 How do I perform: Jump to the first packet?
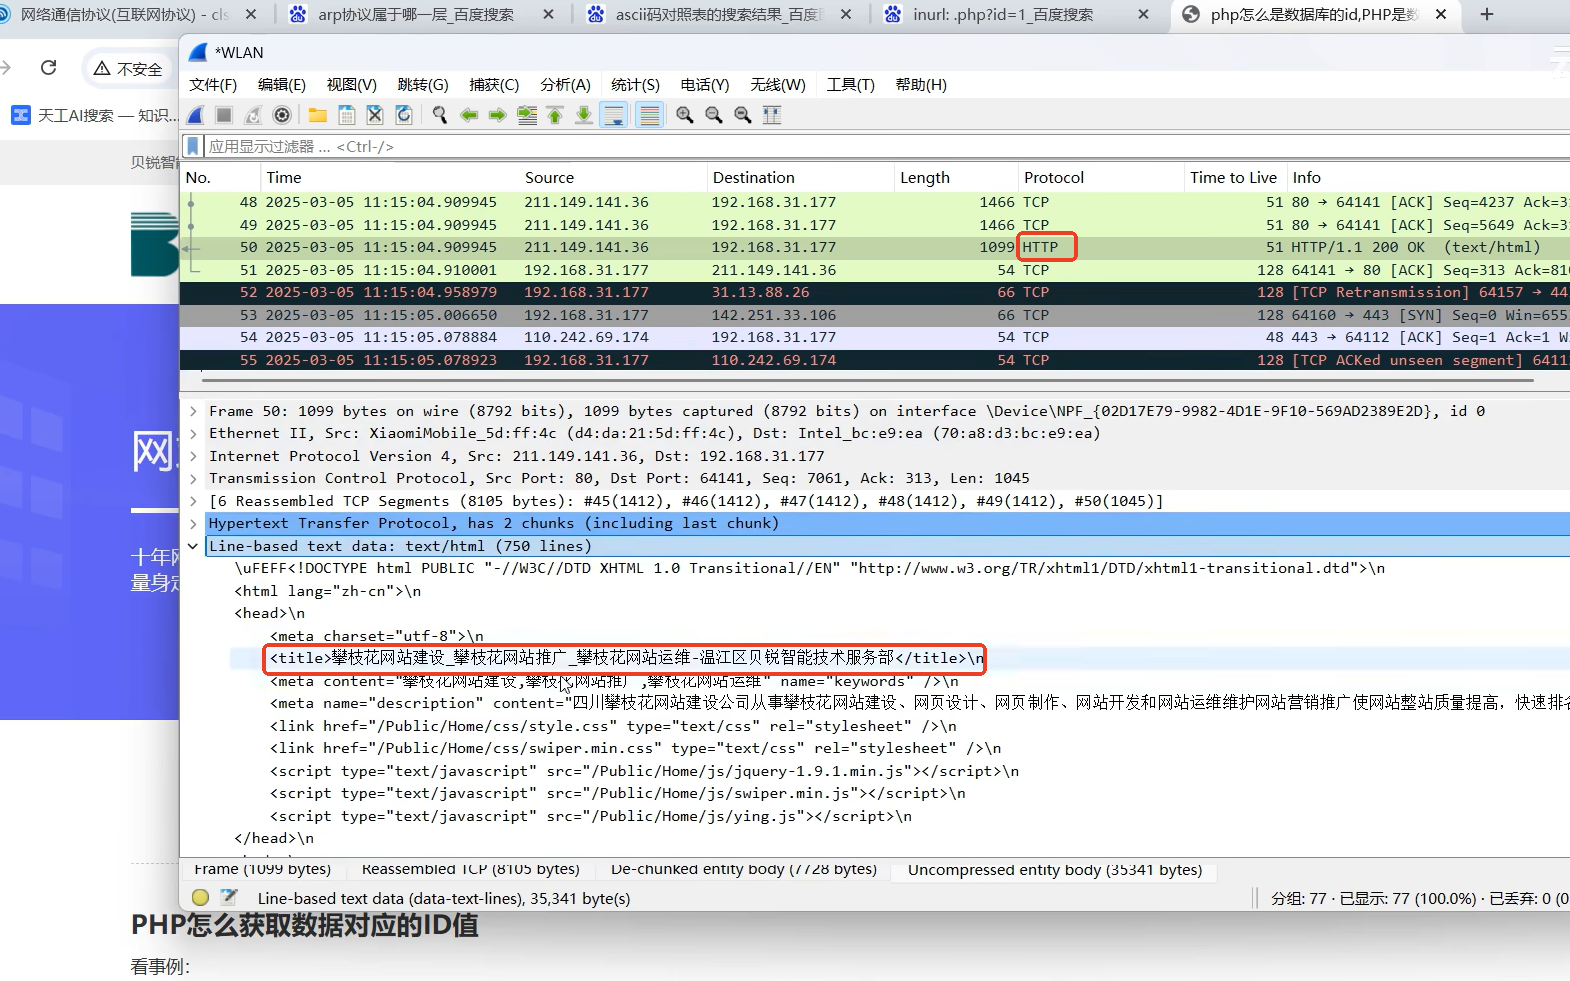coord(555,115)
